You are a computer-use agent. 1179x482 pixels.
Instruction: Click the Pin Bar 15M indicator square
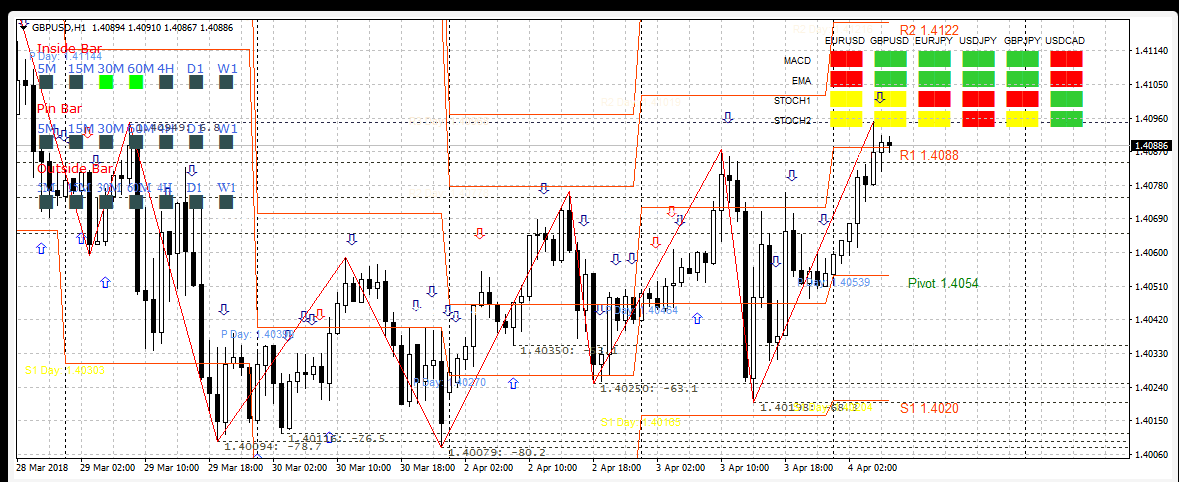76,141
